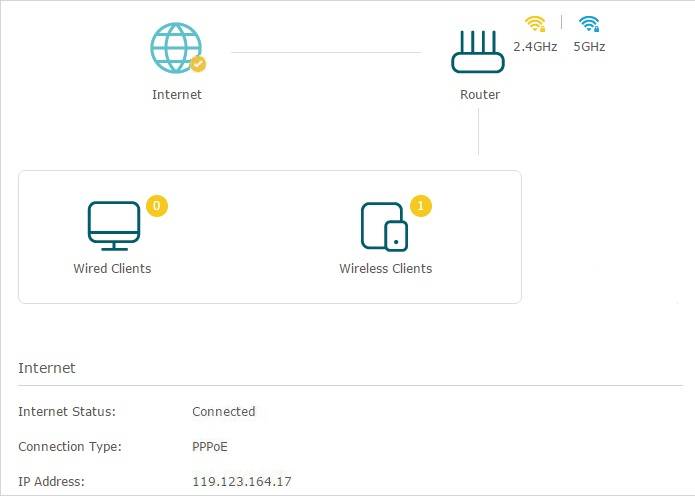Click the Wired Clients count badge 0
The height and width of the screenshot is (496, 695).
[x=156, y=206]
